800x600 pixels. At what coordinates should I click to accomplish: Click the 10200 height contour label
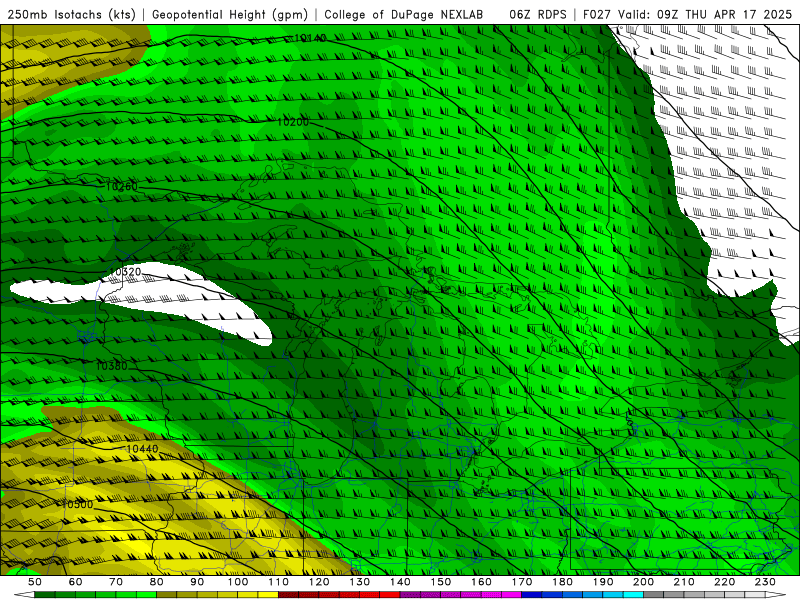click(293, 122)
